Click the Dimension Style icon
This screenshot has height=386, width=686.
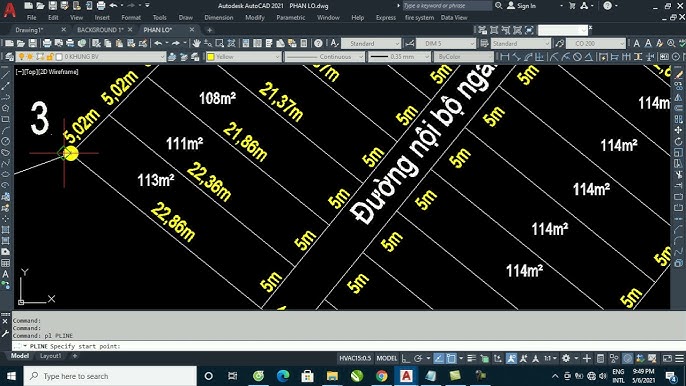[410, 43]
